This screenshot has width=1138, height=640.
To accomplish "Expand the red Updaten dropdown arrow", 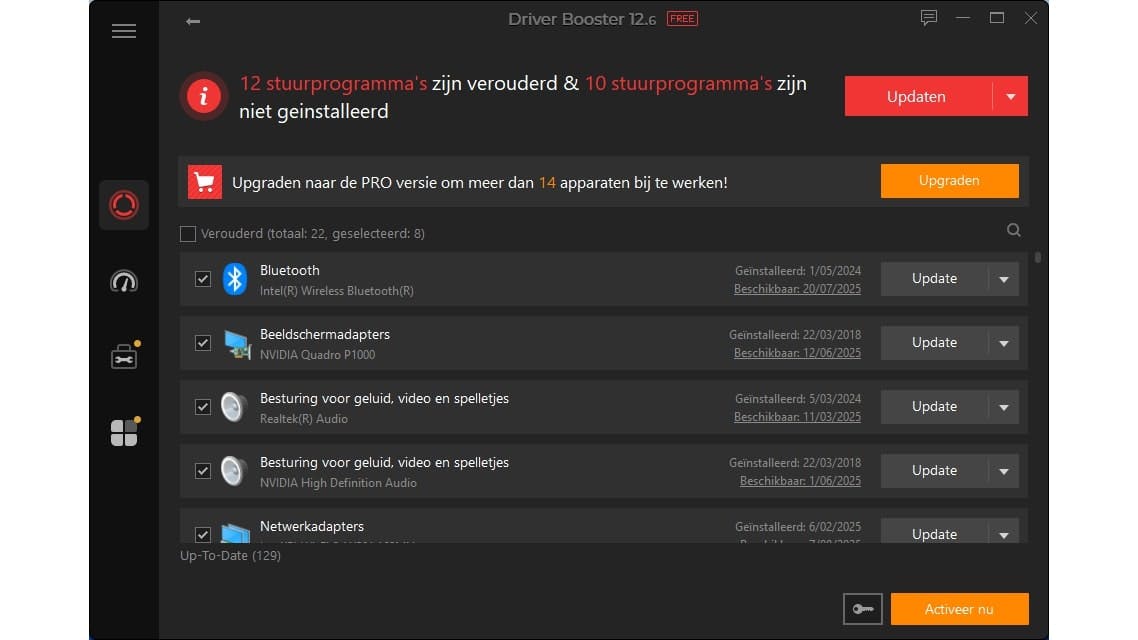I will (1010, 97).
